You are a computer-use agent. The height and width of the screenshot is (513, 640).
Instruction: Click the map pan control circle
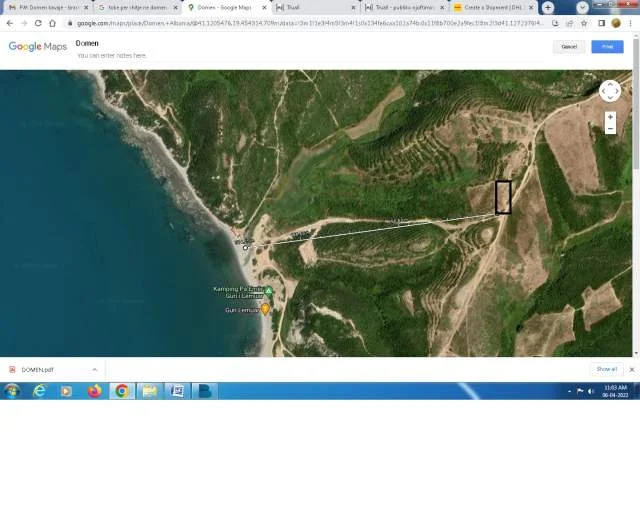coord(609,91)
